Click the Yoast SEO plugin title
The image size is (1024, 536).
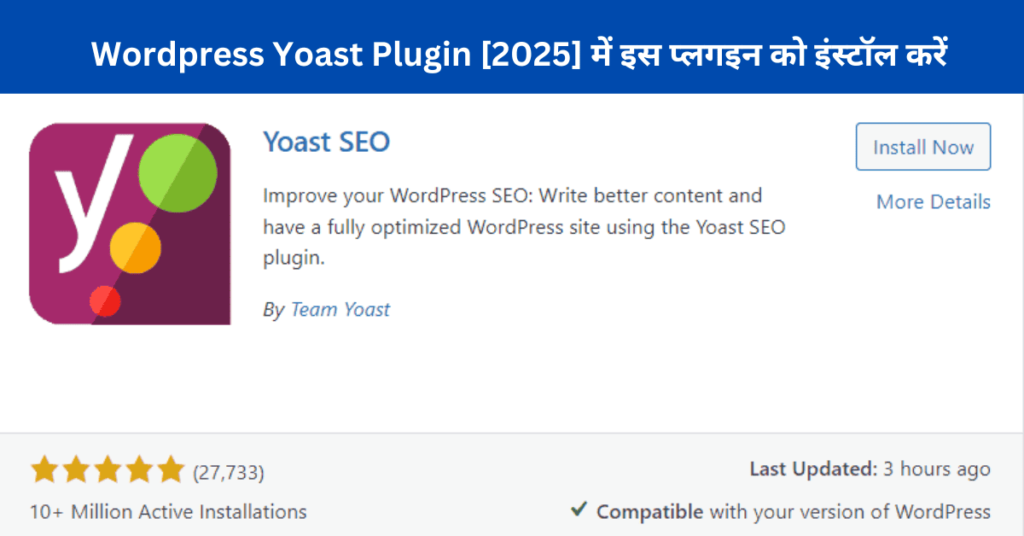[326, 142]
